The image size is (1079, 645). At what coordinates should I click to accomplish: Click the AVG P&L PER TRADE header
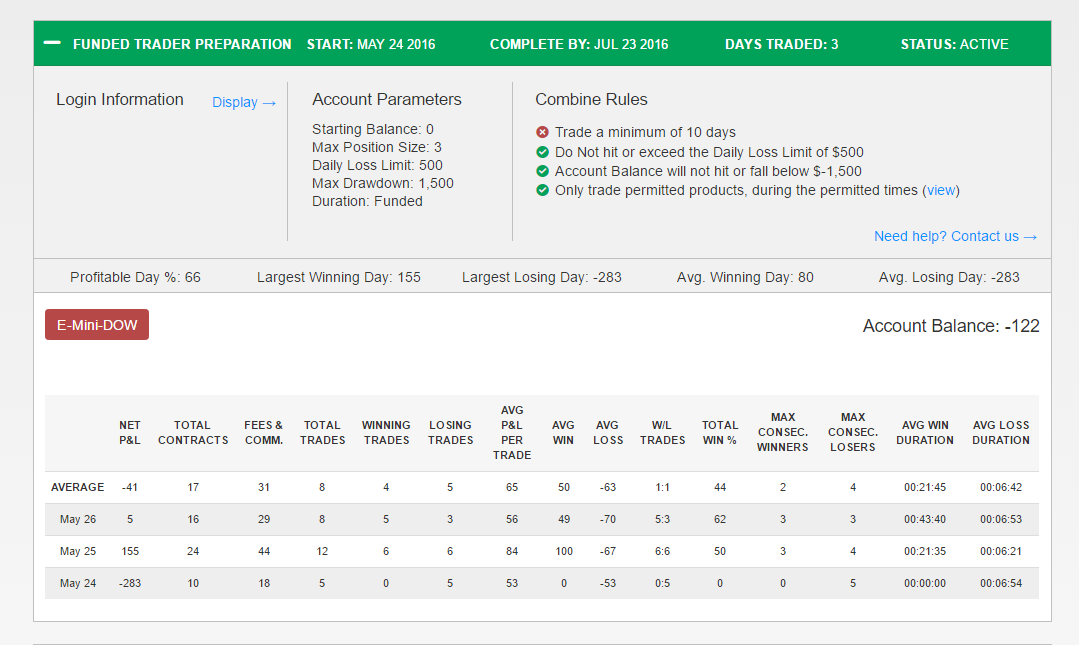click(512, 432)
